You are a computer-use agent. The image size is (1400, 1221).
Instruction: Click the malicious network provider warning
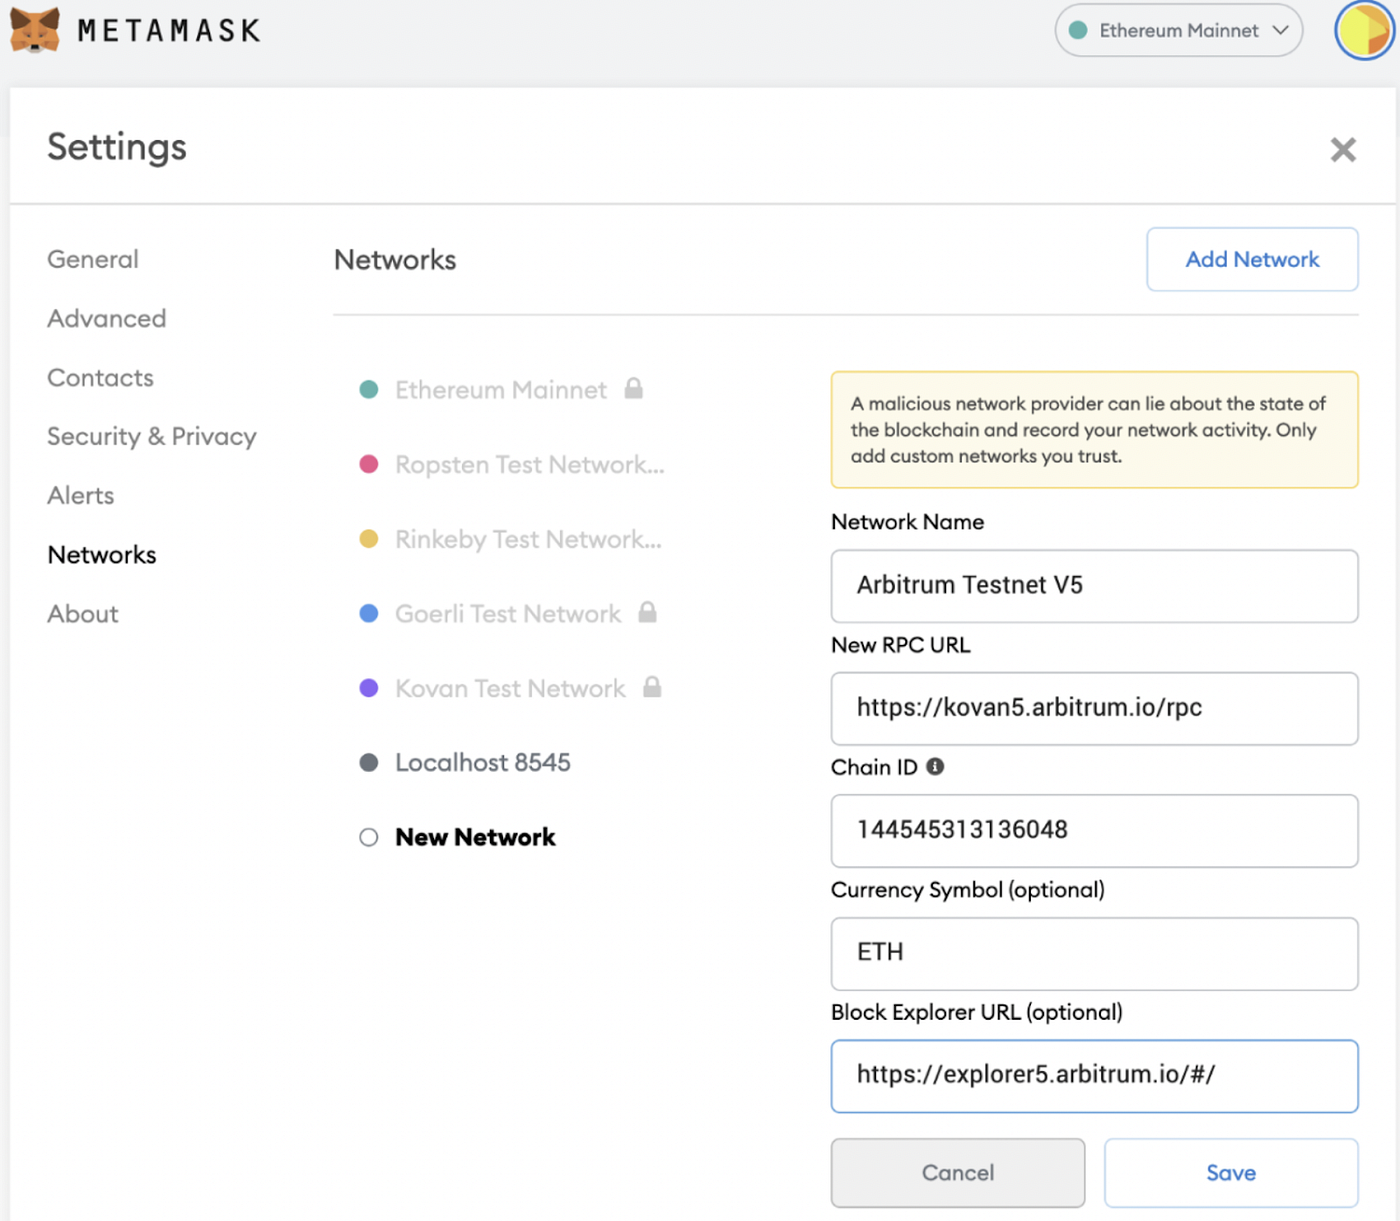1094,430
